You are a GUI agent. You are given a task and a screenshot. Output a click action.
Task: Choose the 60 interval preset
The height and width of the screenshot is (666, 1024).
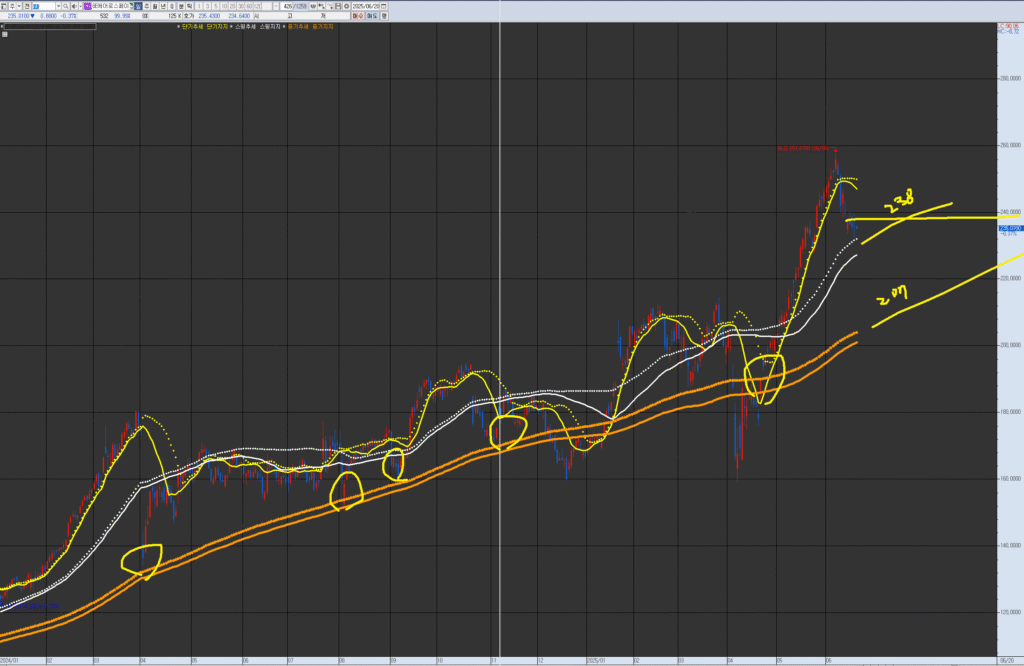[x=249, y=6]
